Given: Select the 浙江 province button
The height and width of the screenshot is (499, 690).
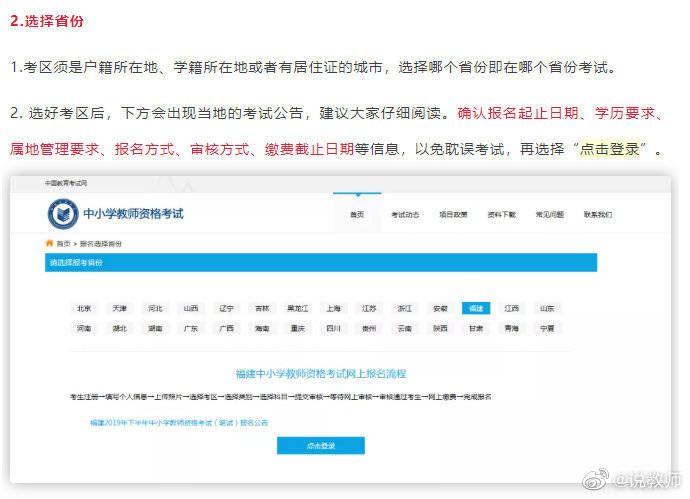Looking at the screenshot, I should coord(405,308).
